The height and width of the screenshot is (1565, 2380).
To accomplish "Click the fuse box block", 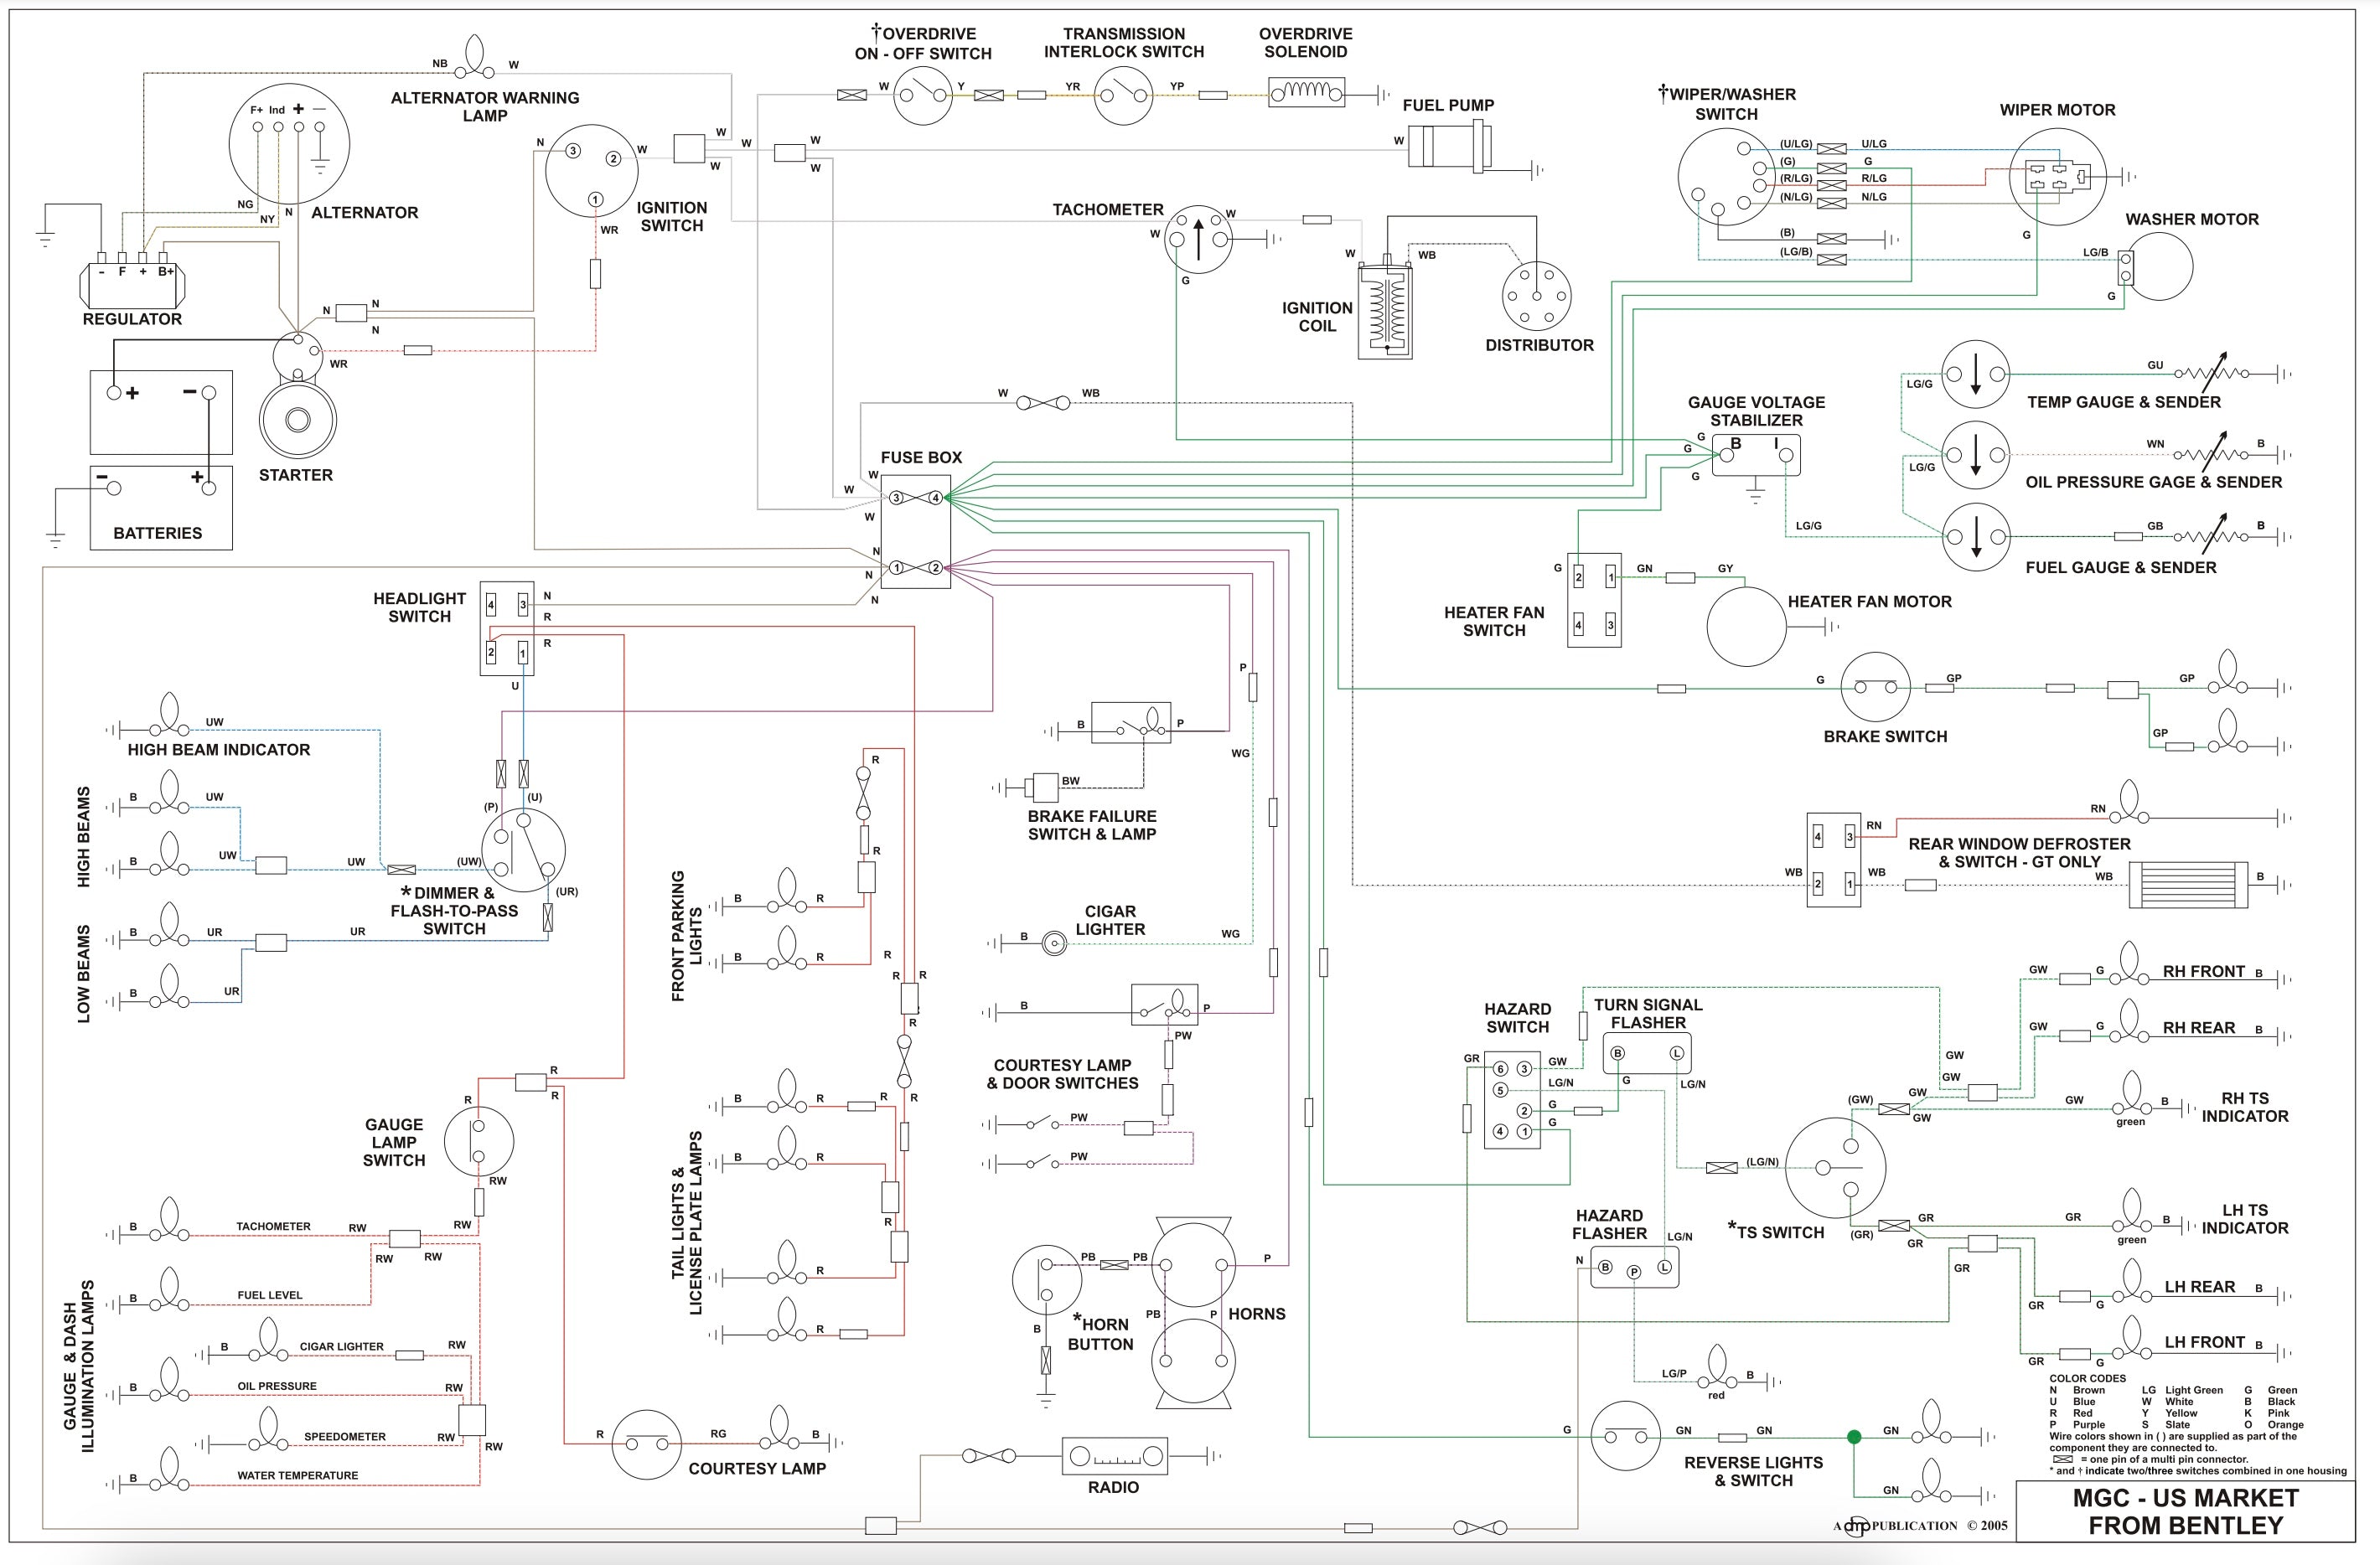I will pyautogui.click(x=915, y=531).
